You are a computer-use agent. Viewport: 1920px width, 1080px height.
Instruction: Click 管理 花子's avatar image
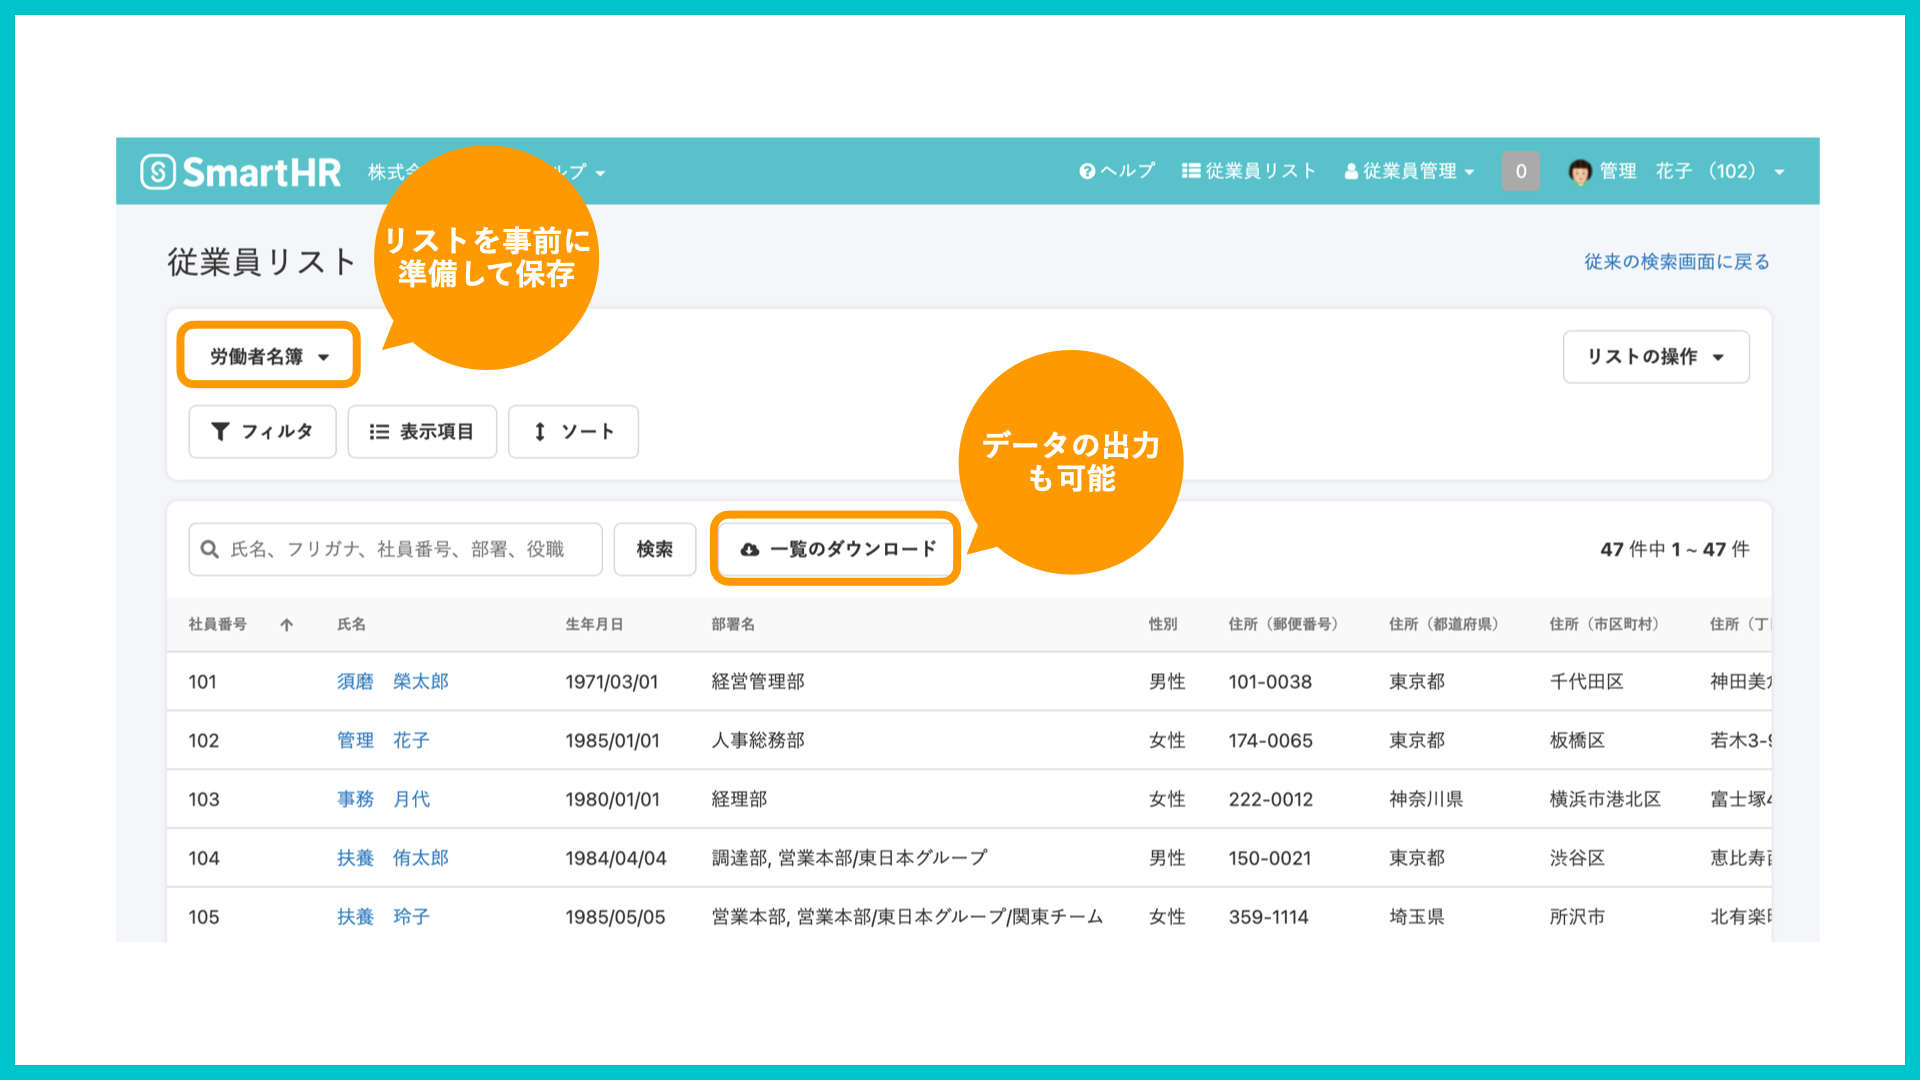(1578, 171)
